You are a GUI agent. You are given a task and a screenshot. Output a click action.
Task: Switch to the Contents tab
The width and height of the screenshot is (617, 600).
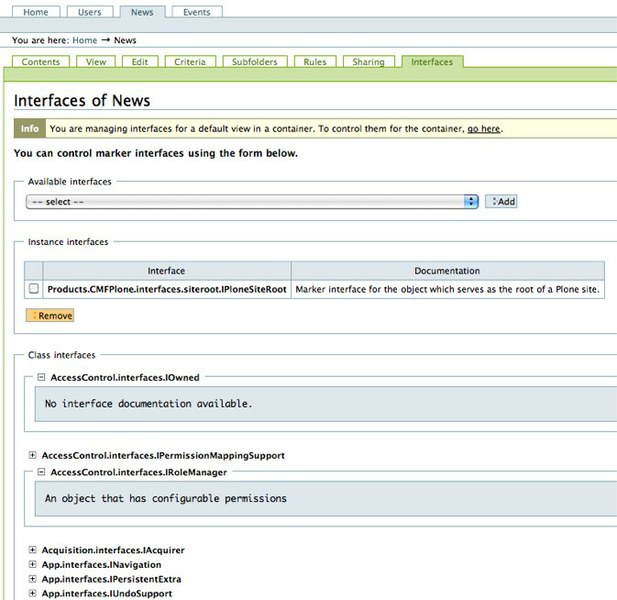[x=41, y=62]
